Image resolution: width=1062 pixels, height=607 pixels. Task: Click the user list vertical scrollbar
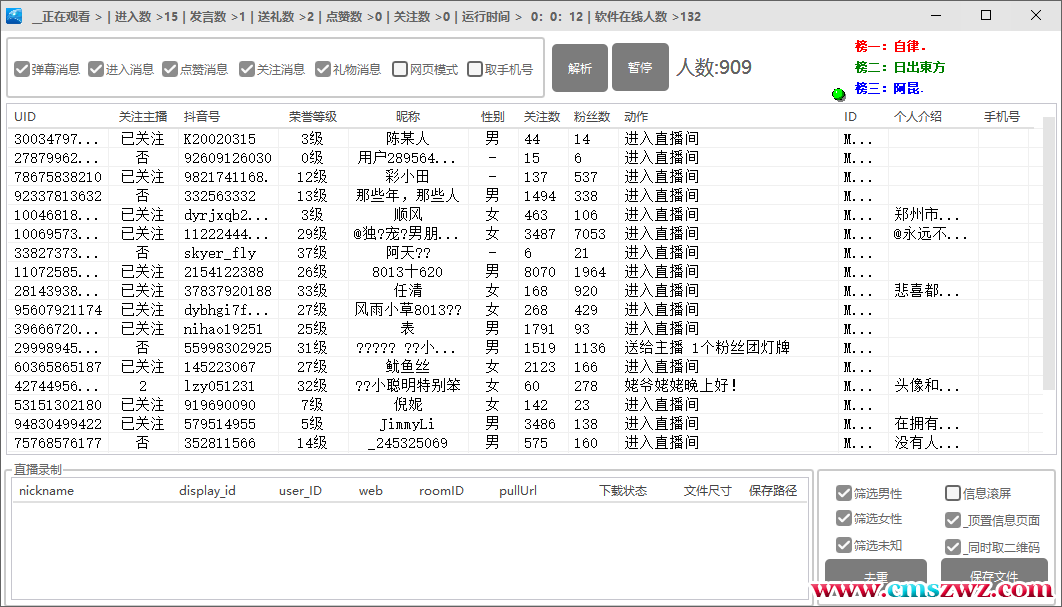[1048, 250]
